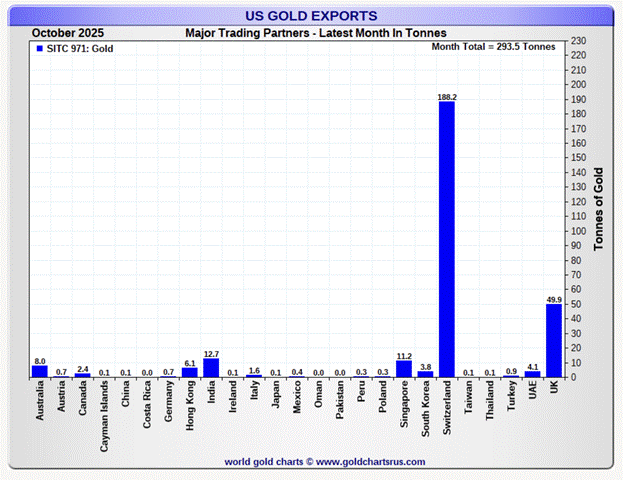
Task: Click the Tonnes of Gold axis title
Action: [x=599, y=208]
